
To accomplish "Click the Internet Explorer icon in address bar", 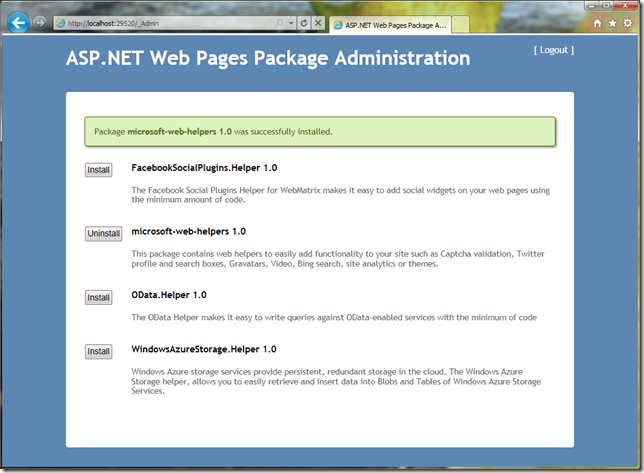I will (x=61, y=23).
